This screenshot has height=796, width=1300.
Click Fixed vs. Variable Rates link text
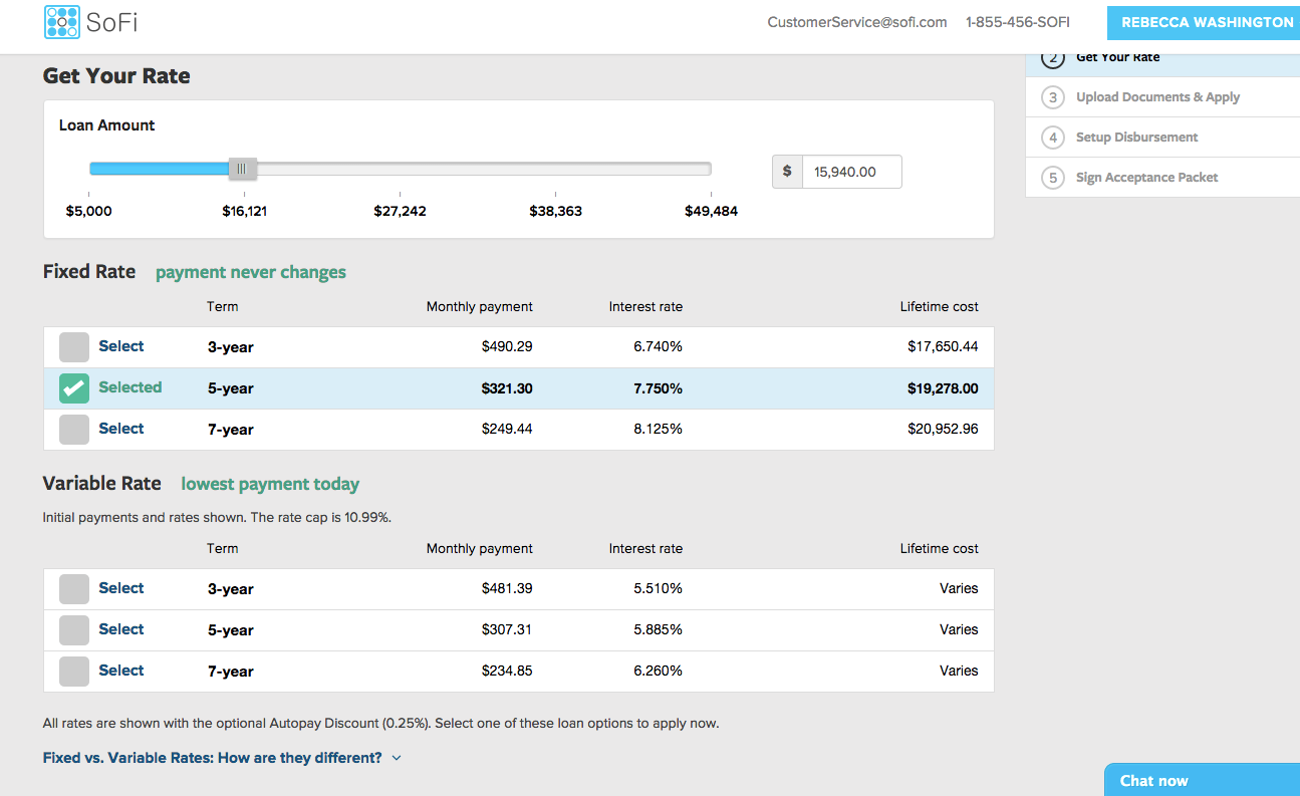[212, 758]
